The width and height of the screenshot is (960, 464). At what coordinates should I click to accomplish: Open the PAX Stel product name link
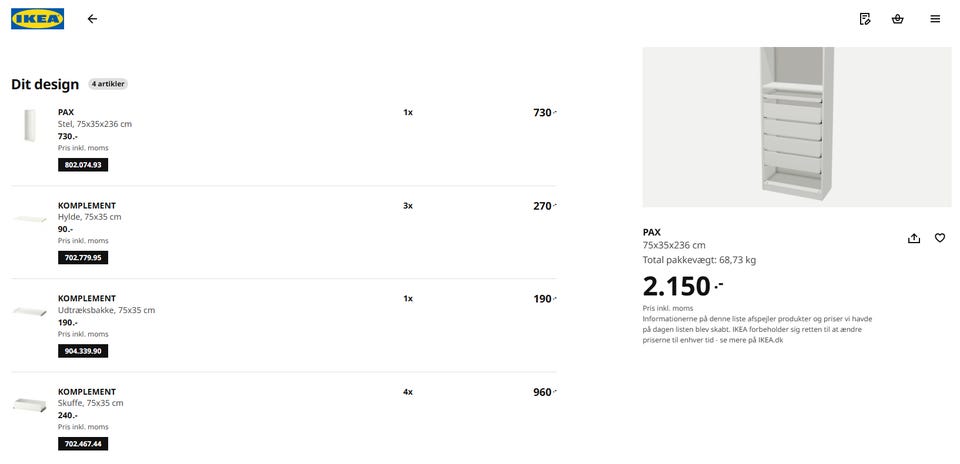(x=66, y=112)
